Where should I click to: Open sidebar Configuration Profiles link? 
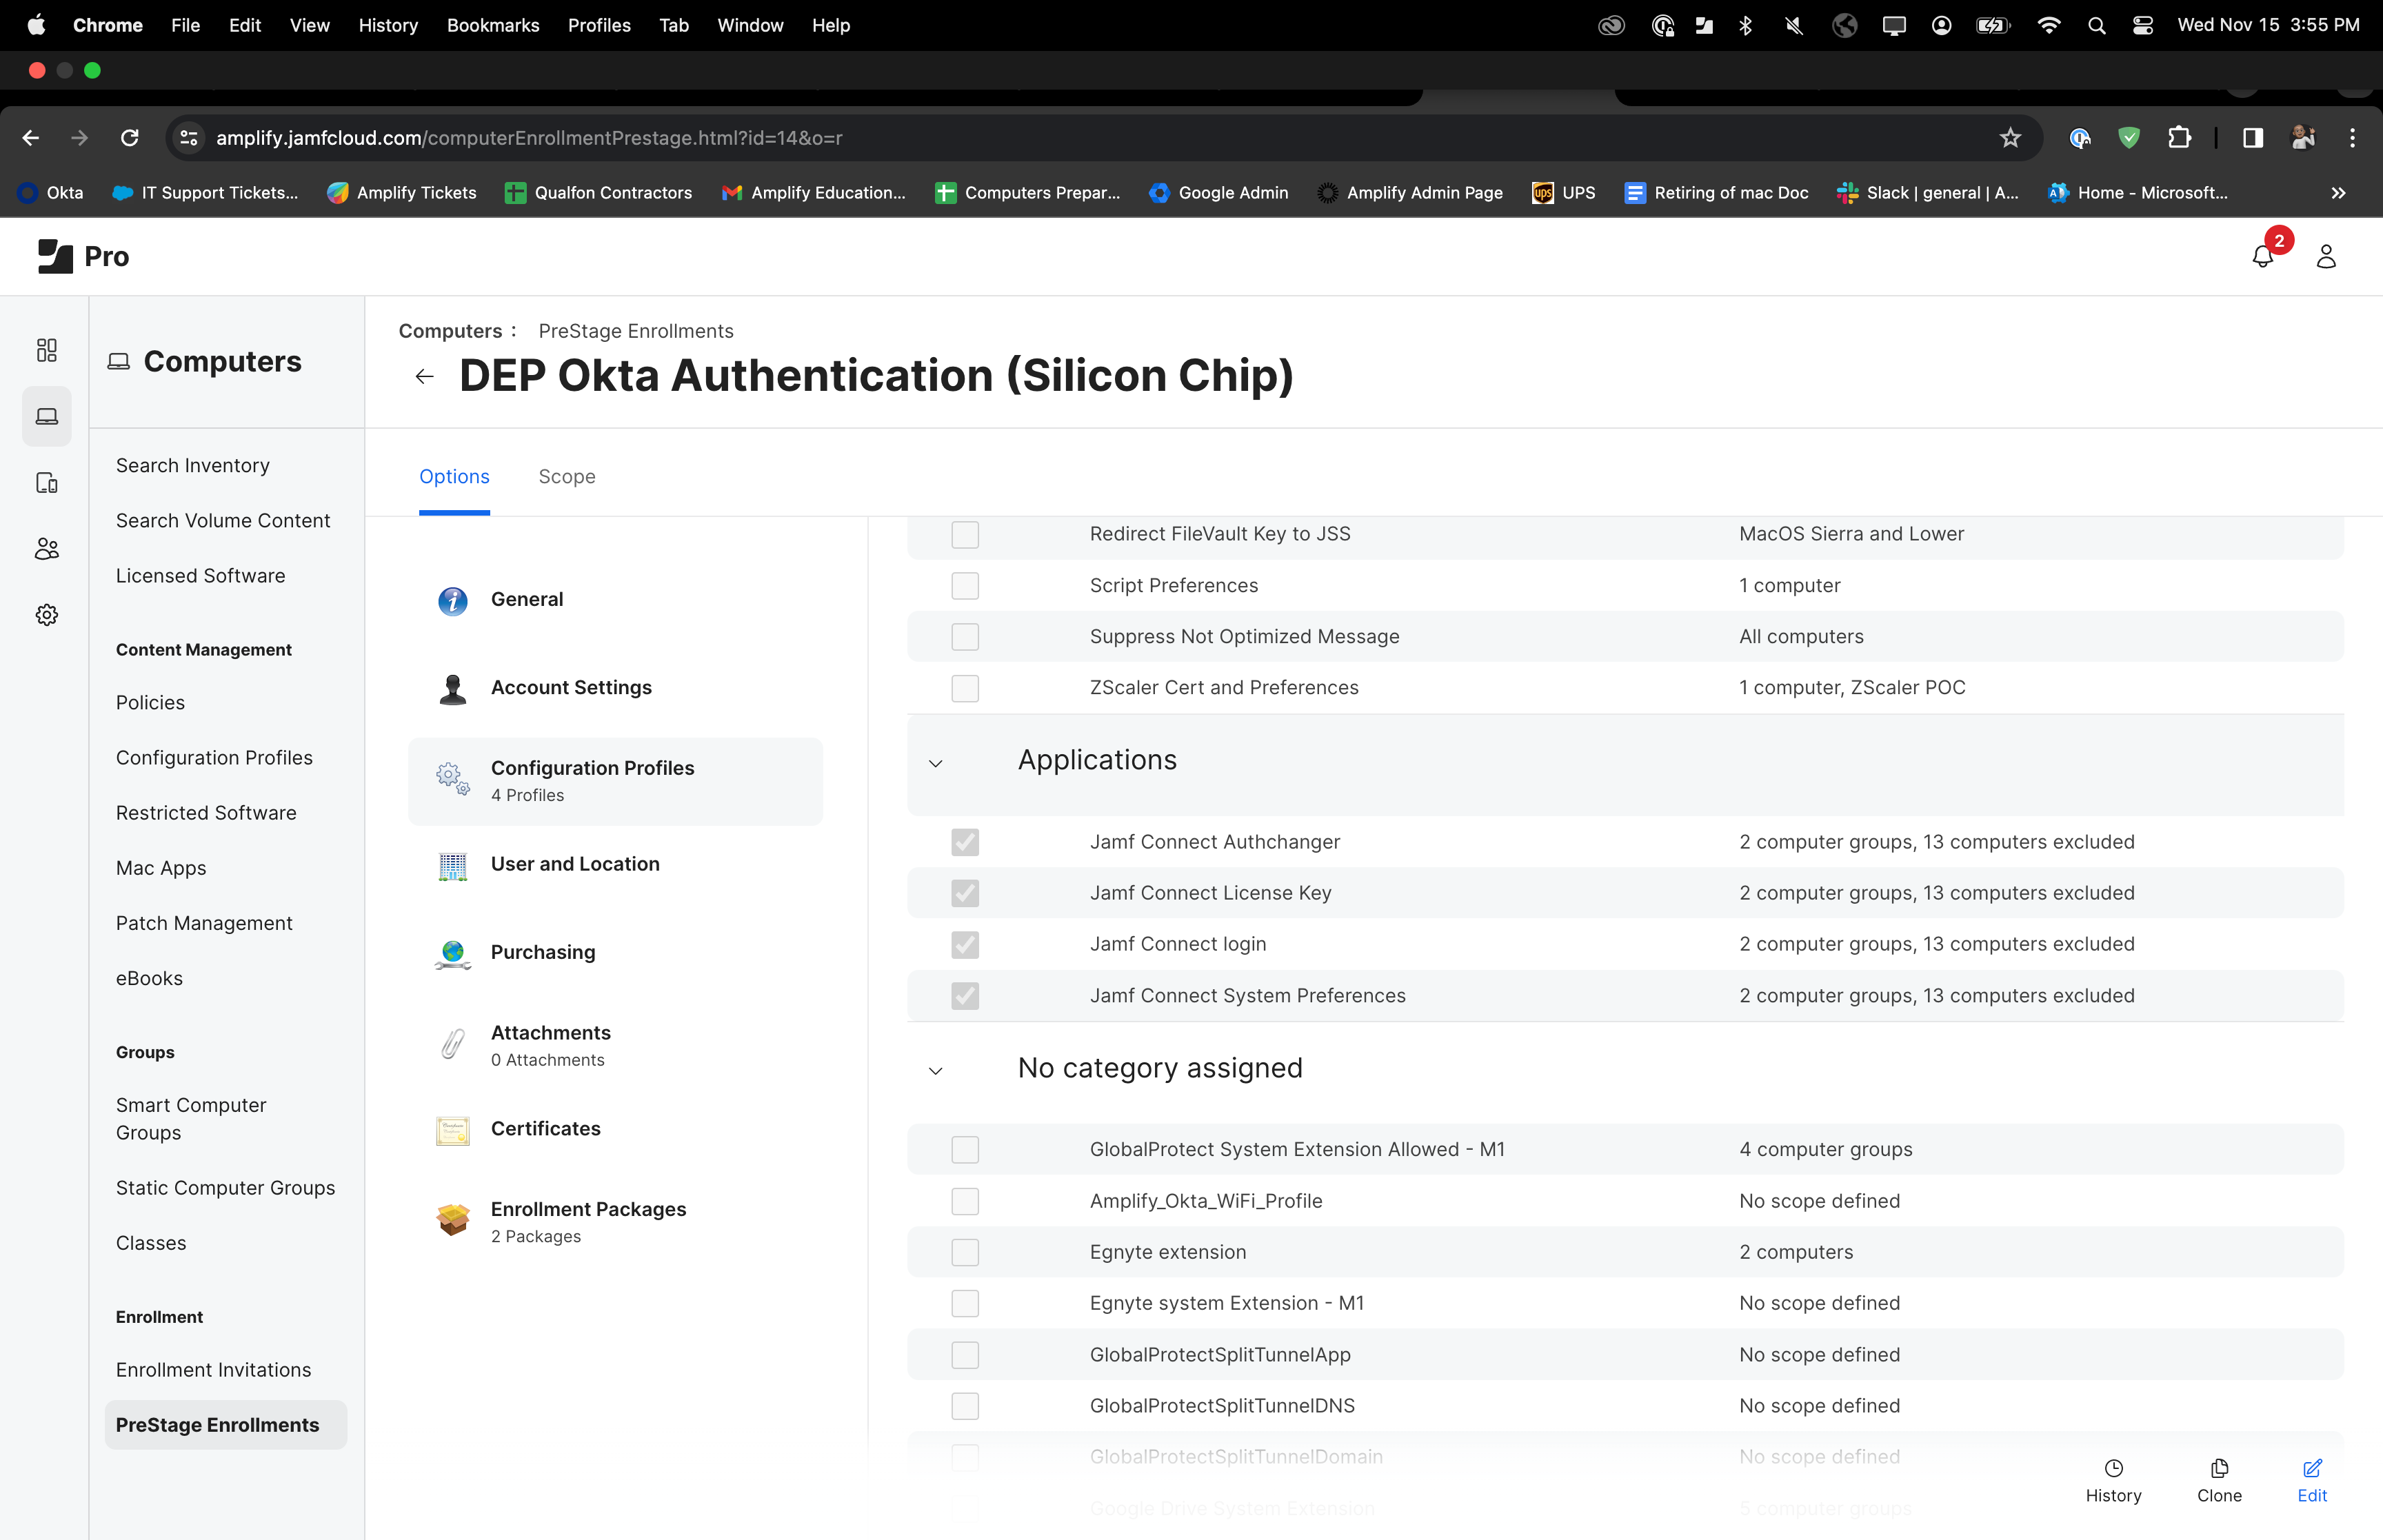click(x=214, y=757)
